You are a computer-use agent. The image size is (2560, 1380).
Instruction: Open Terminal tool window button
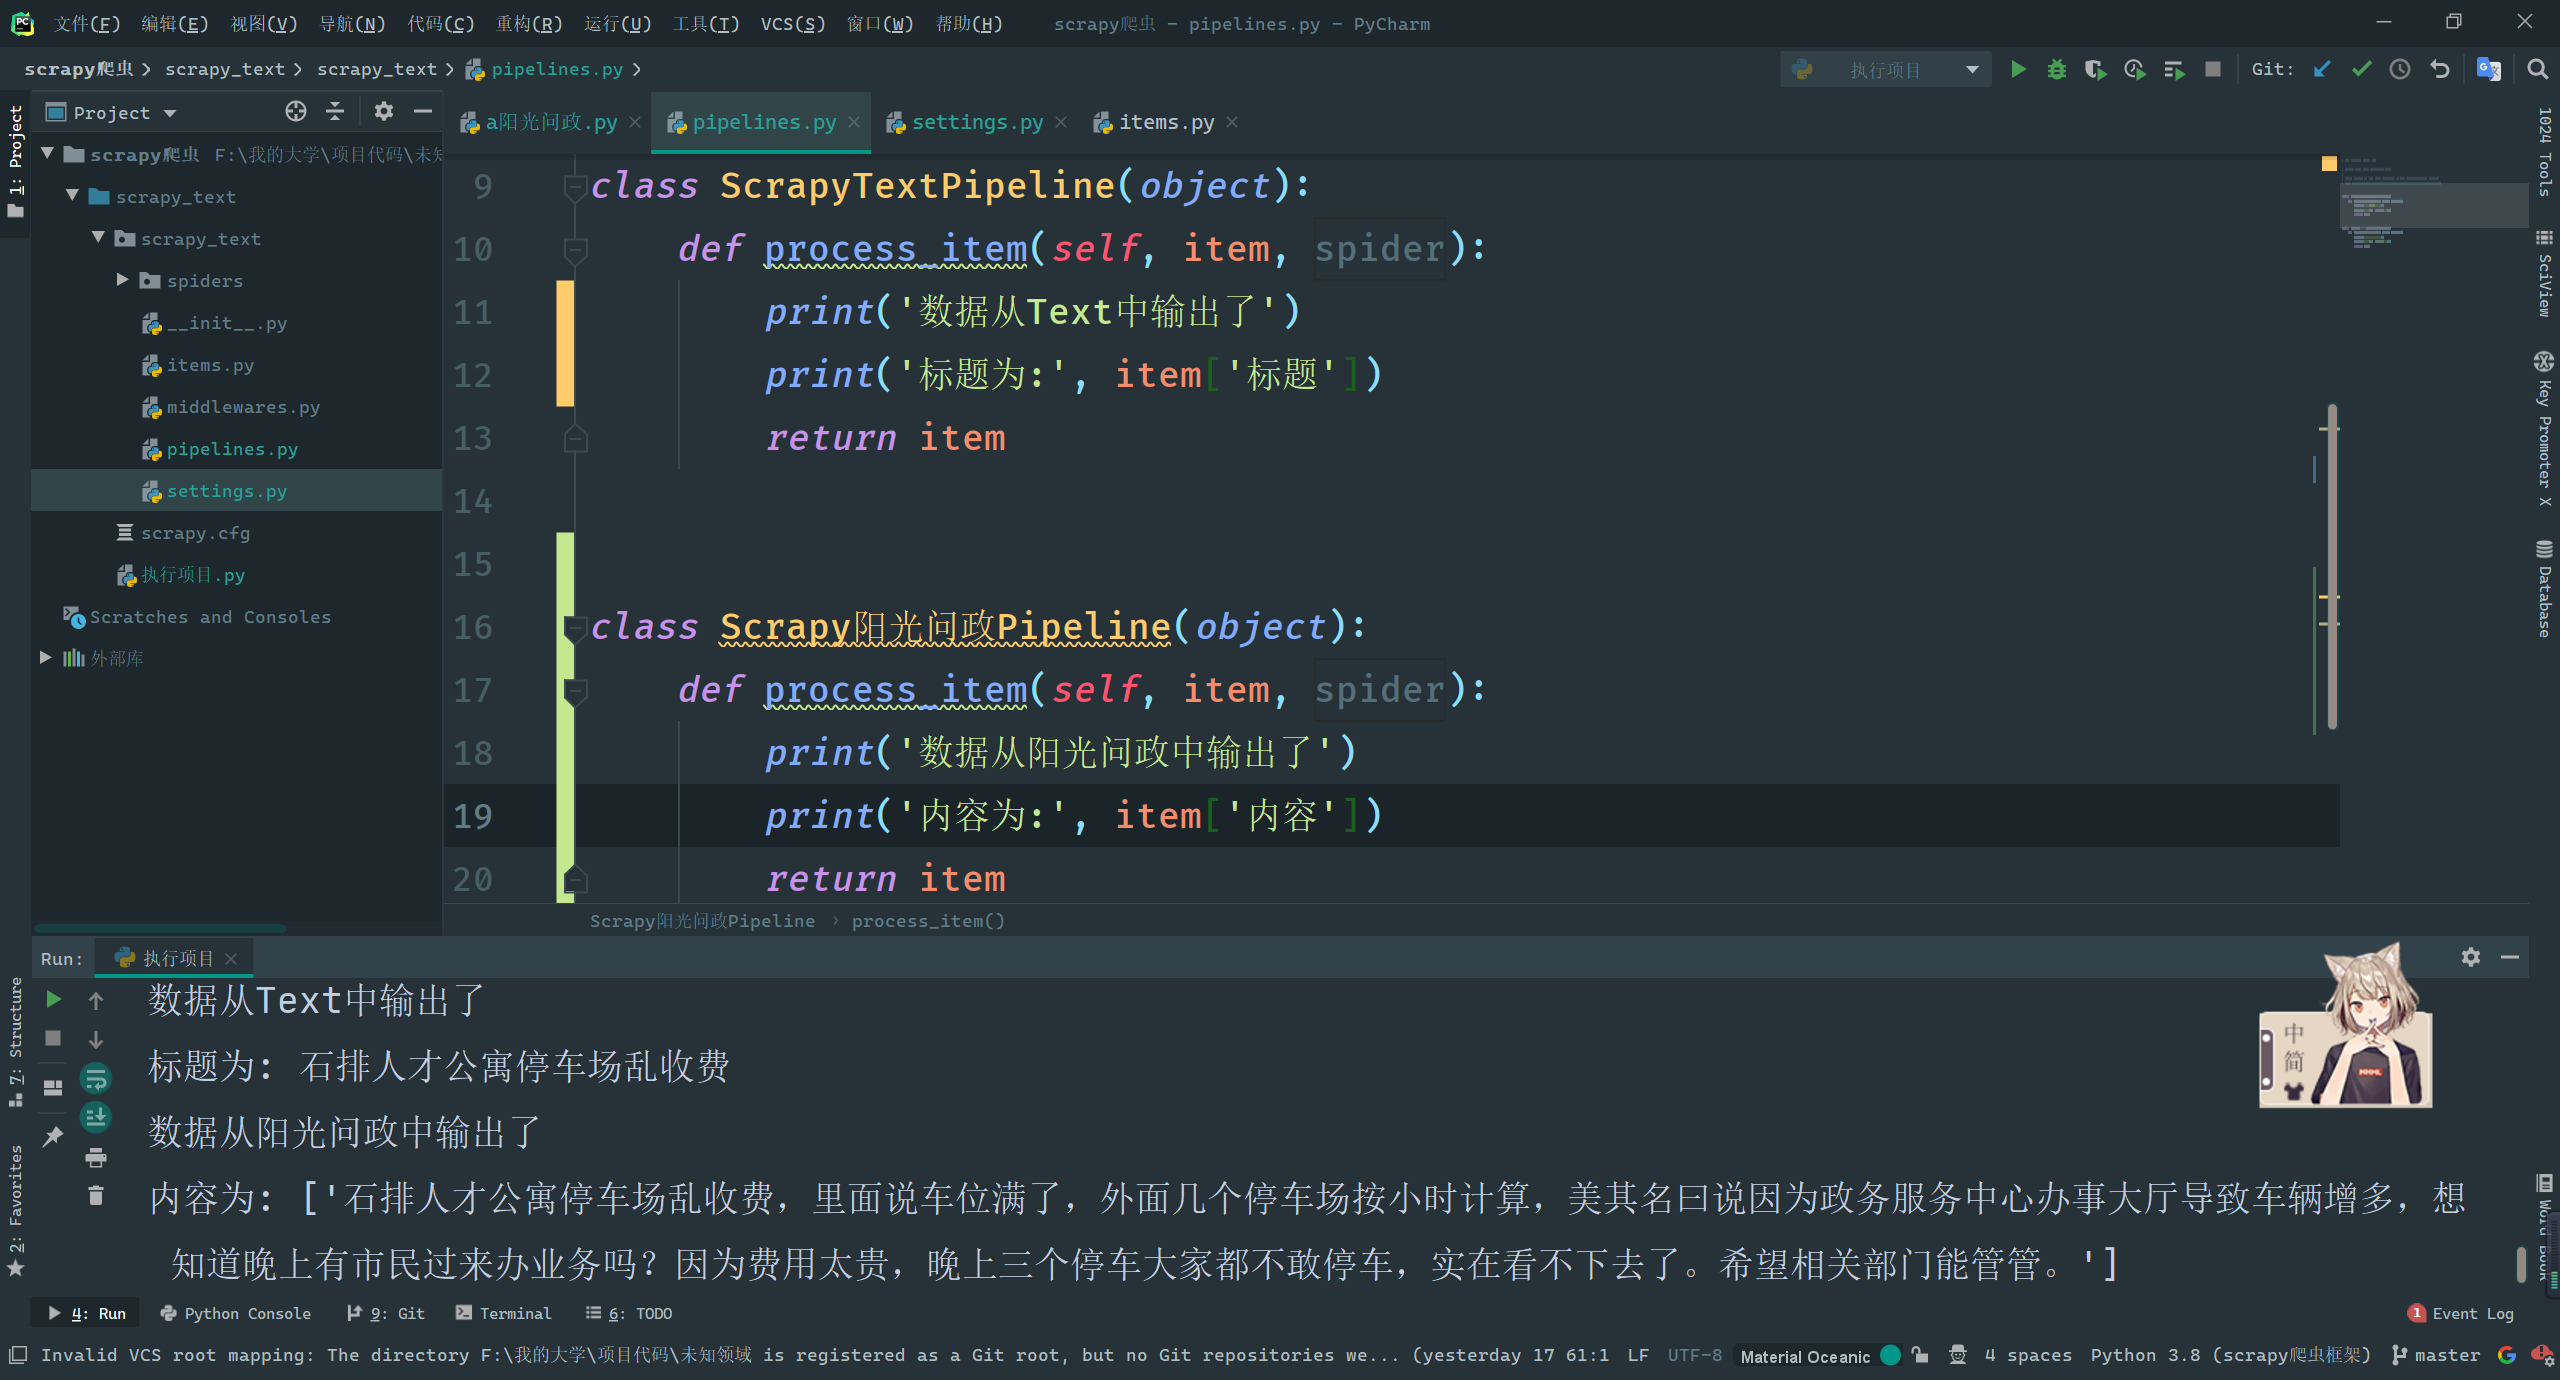click(x=503, y=1313)
